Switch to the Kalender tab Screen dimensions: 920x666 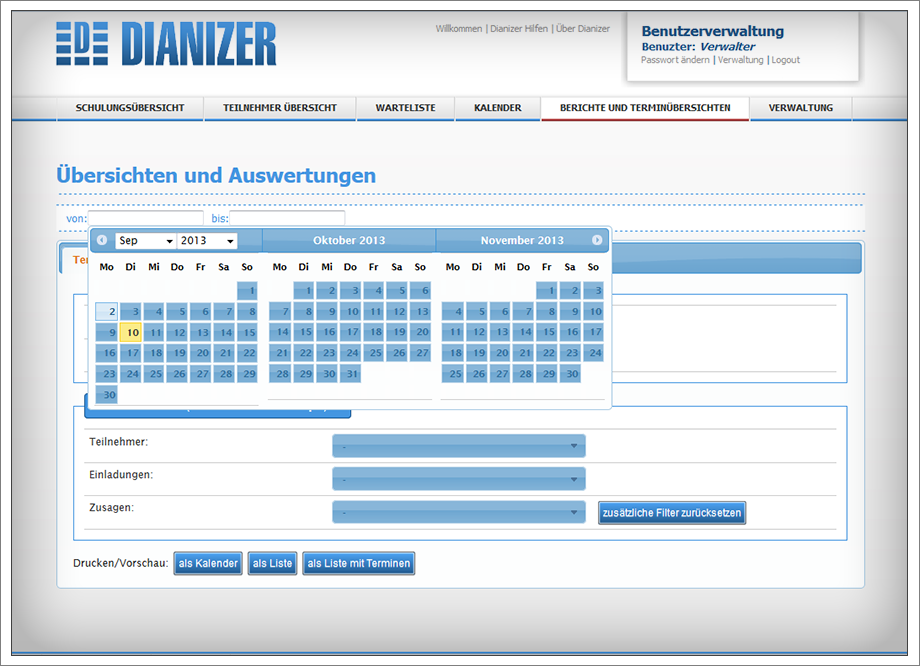coord(498,108)
